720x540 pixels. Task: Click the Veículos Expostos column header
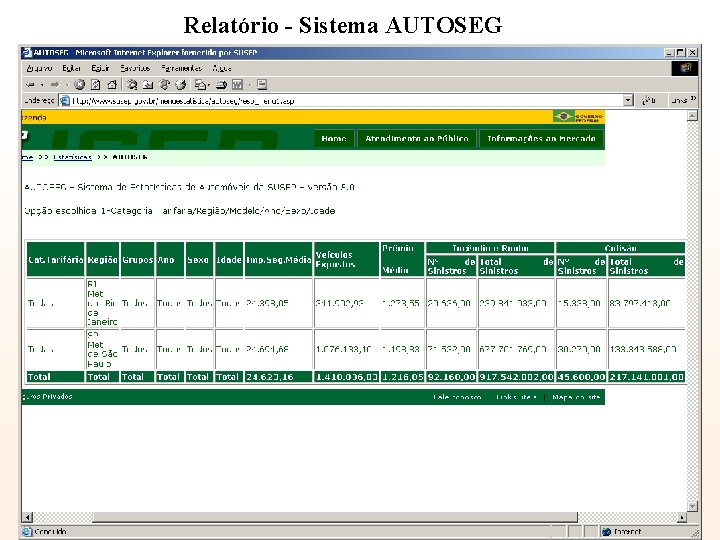coord(346,259)
